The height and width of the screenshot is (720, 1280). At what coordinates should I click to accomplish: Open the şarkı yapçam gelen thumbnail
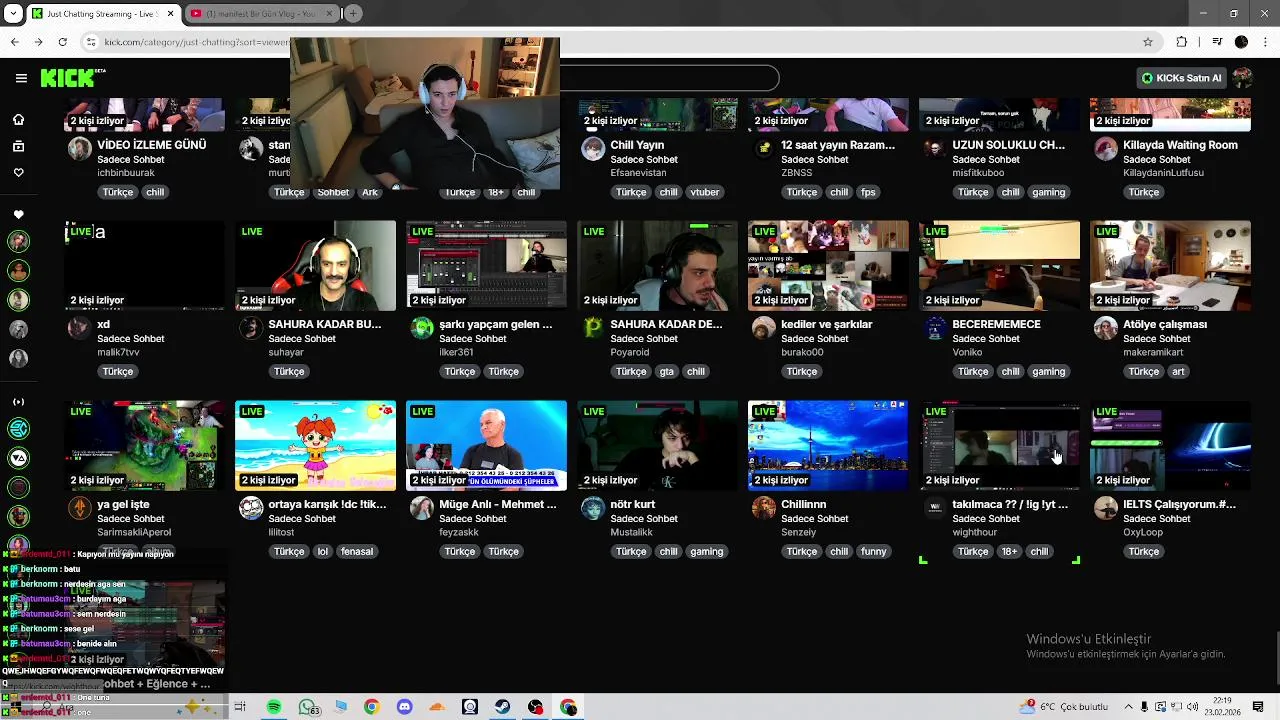(x=486, y=265)
